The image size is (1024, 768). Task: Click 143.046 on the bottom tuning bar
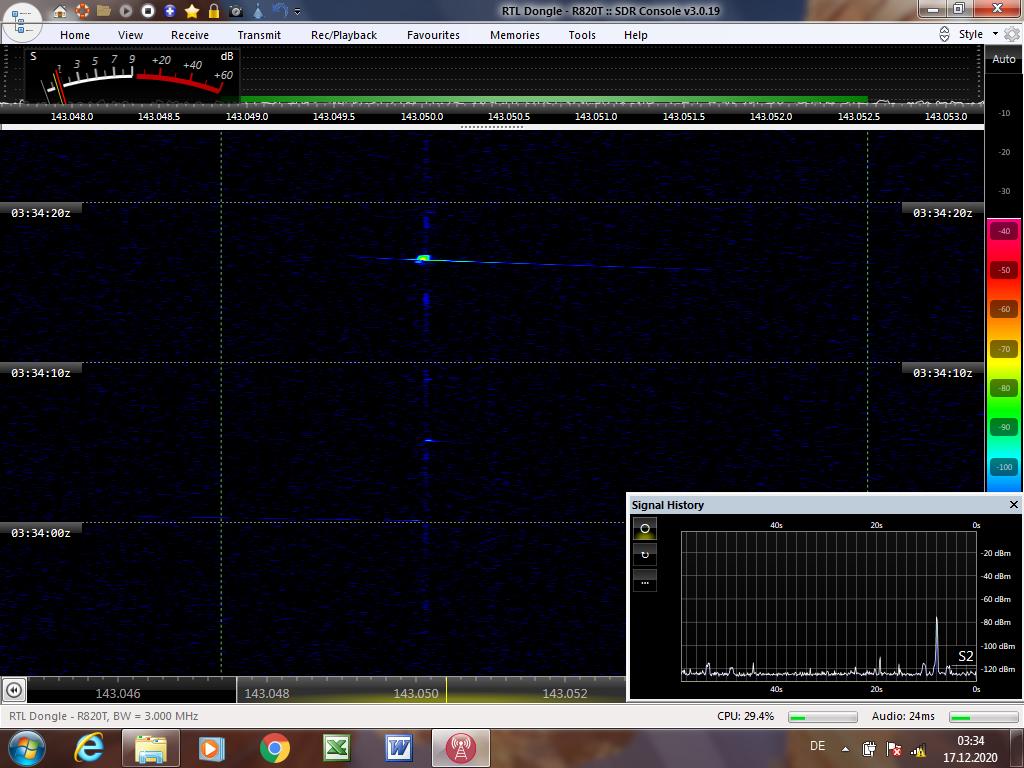click(x=118, y=694)
